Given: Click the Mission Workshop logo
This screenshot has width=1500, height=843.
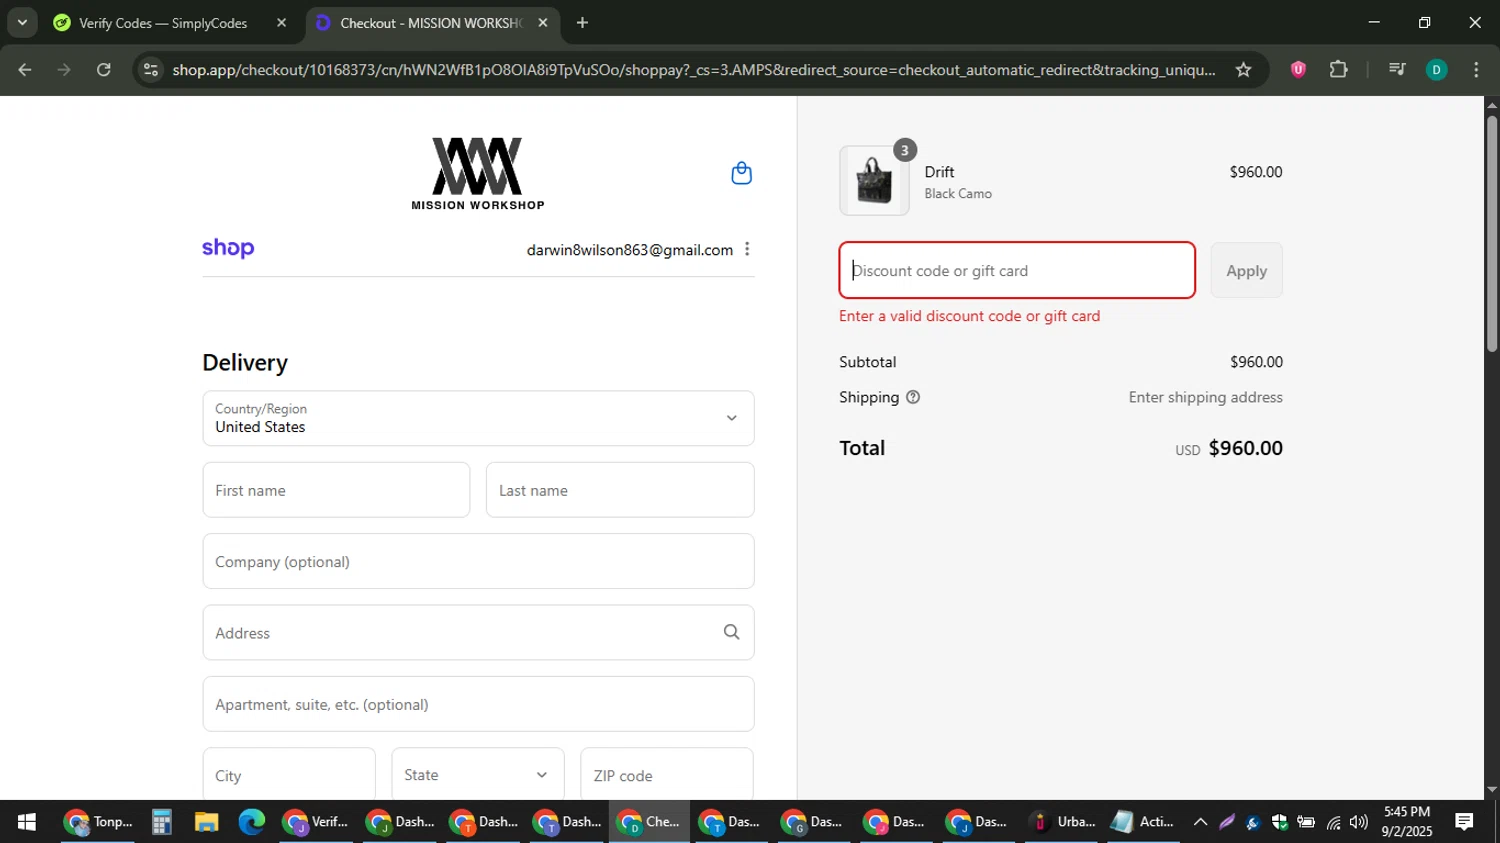Looking at the screenshot, I should [x=478, y=174].
